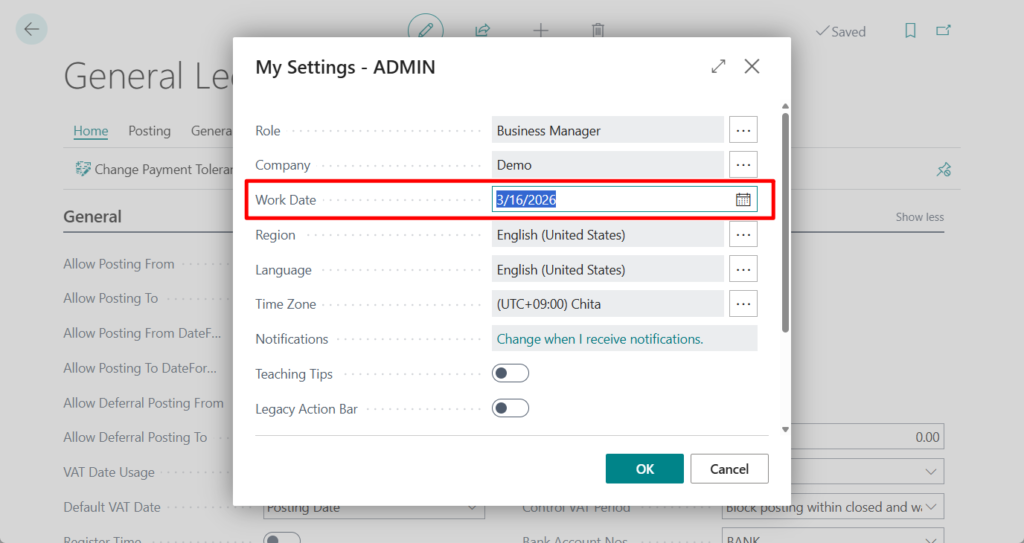Click the back arrow button
Screen dimensions: 1024x543
coord(32,29)
